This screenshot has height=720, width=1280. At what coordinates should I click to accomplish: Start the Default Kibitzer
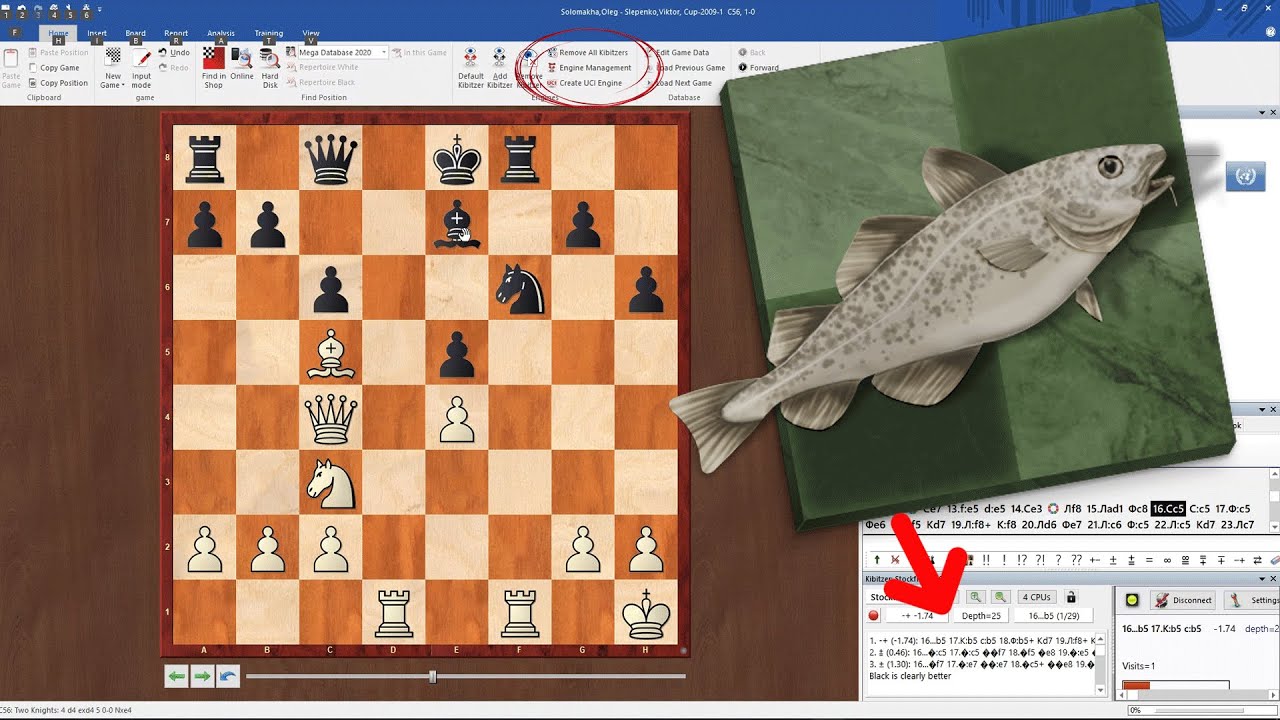click(471, 67)
